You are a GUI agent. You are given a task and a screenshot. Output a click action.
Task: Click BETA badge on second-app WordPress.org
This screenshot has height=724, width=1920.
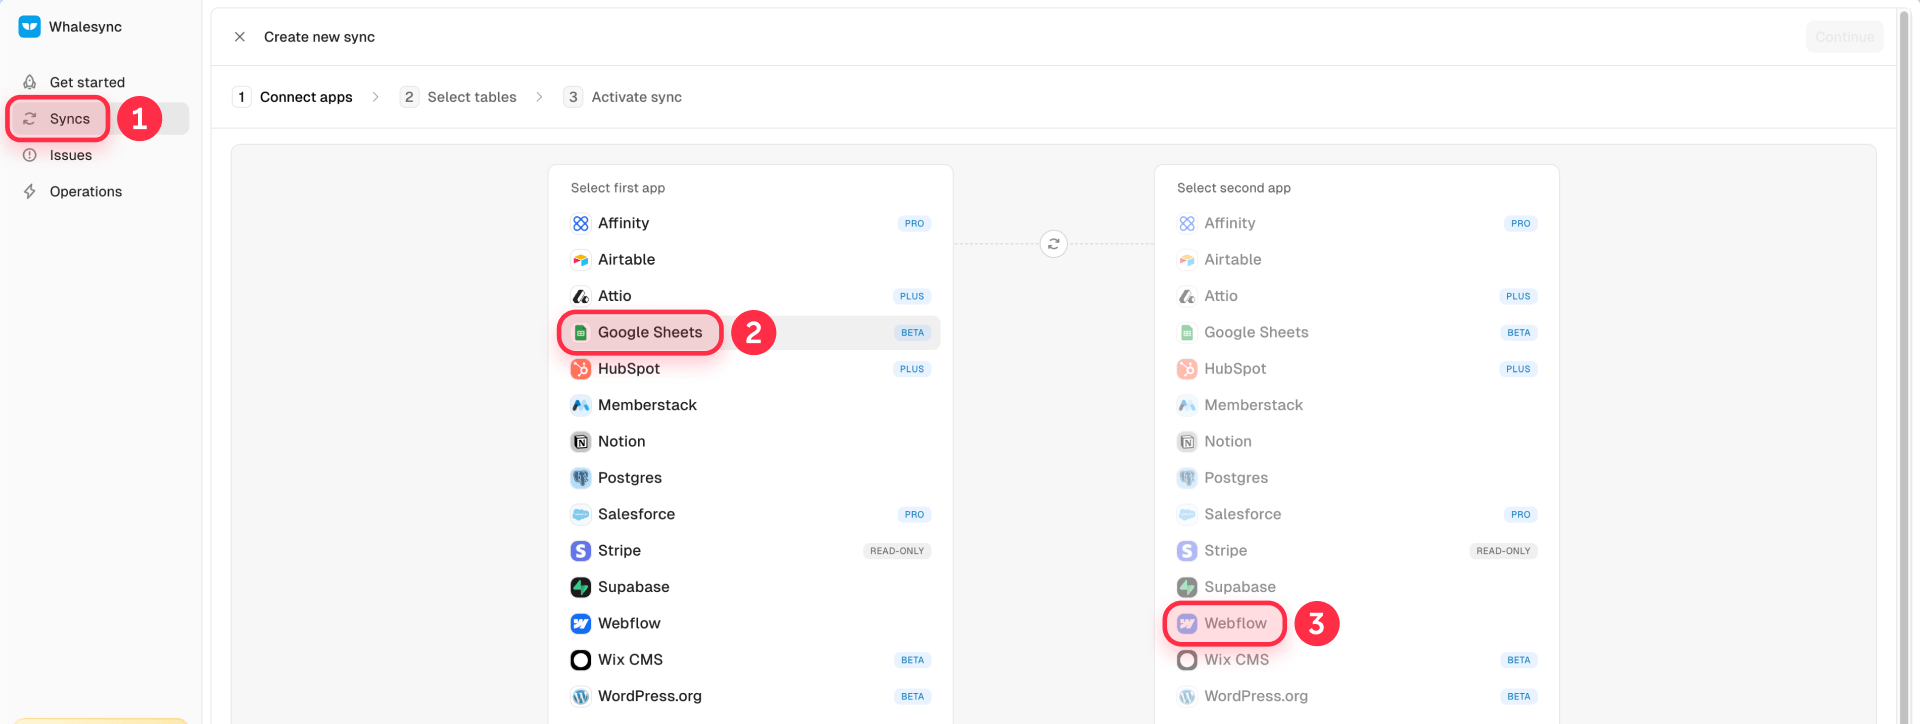click(x=1518, y=696)
